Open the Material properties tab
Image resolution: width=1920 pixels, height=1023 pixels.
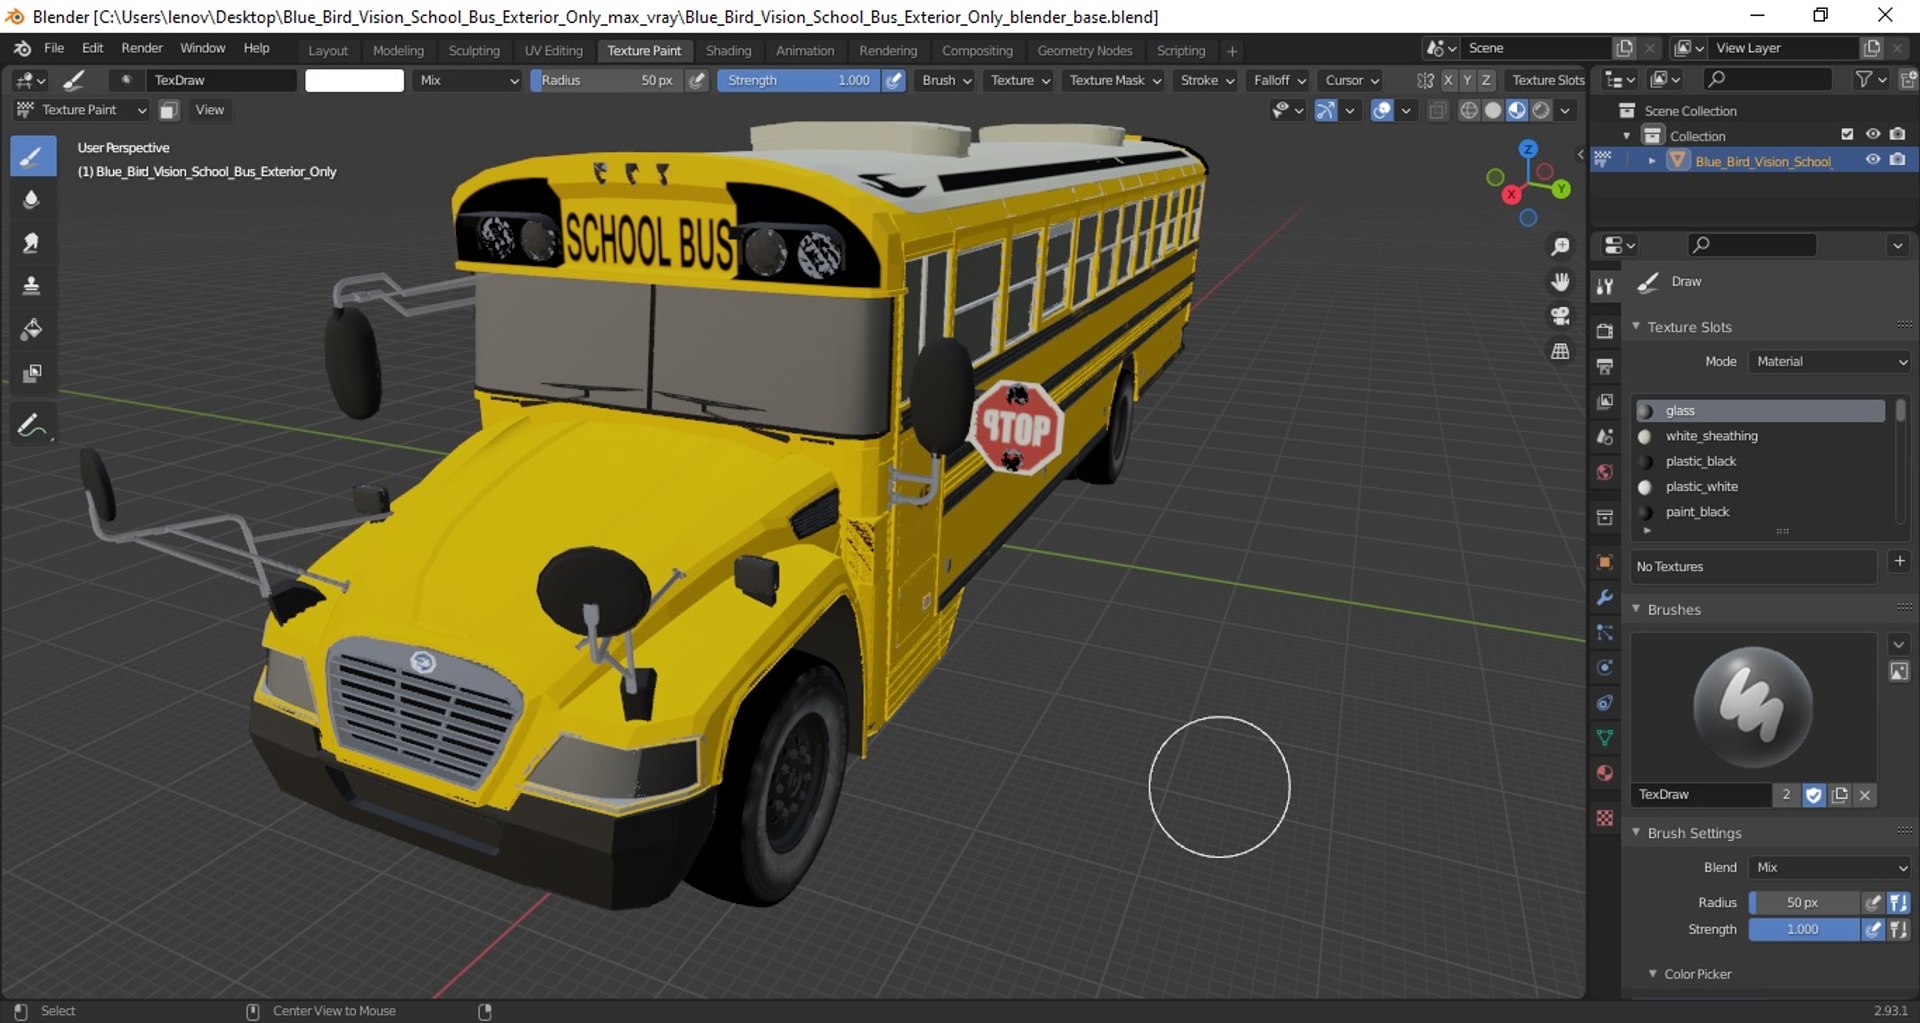click(1605, 773)
